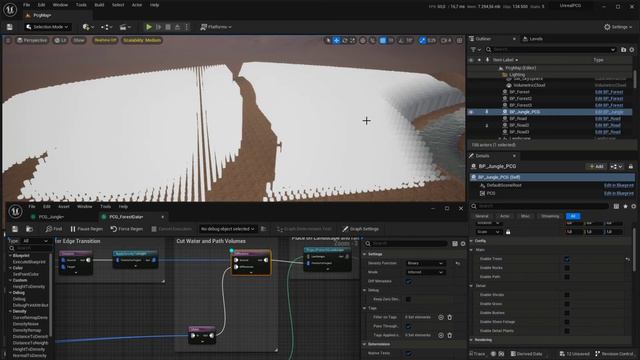Open viewport options hamburger menu
The height and width of the screenshot is (360, 640).
point(8,40)
